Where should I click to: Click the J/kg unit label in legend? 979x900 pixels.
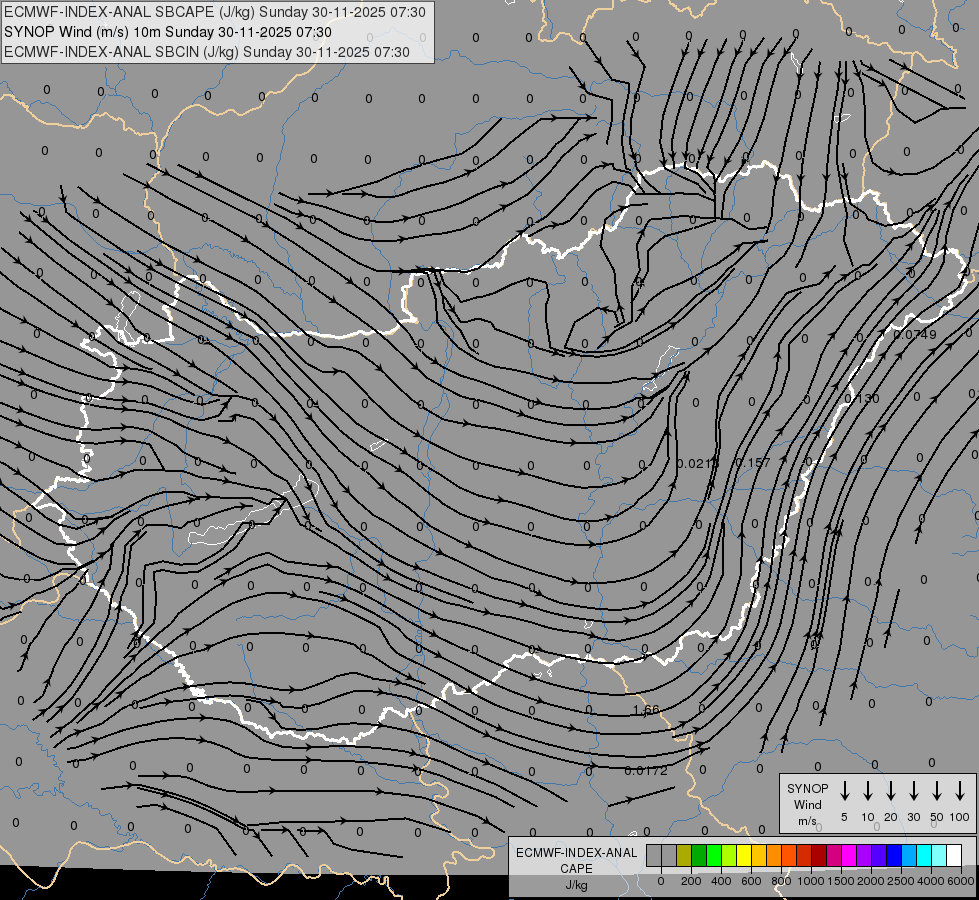coord(576,885)
